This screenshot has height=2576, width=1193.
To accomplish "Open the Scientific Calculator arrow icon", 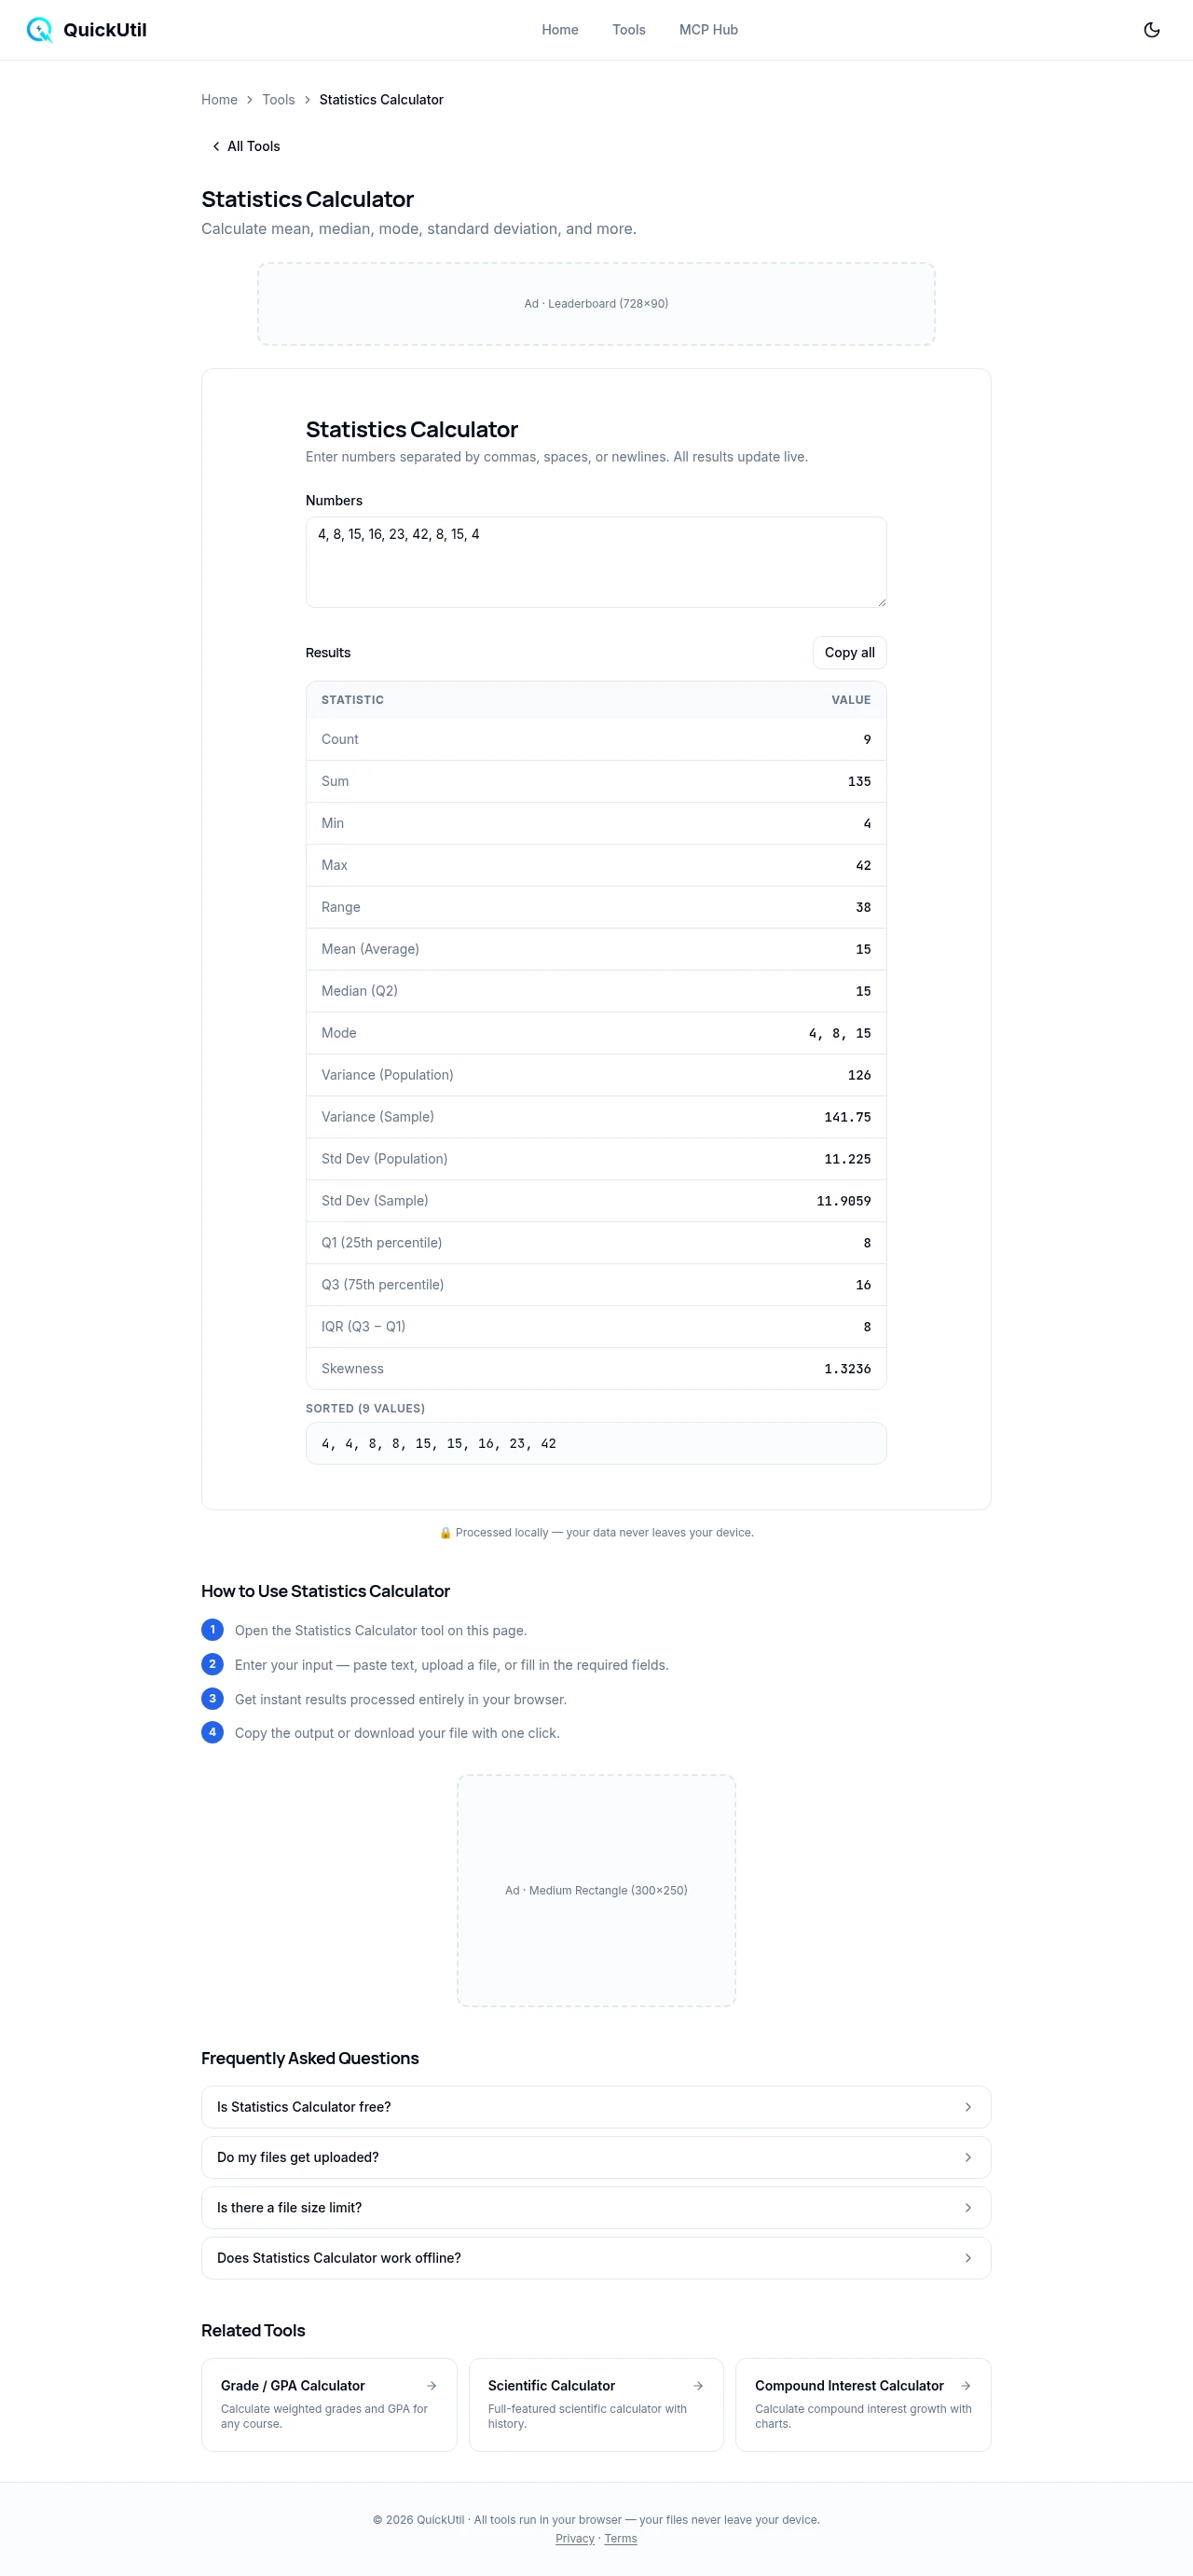I will tap(698, 2385).
